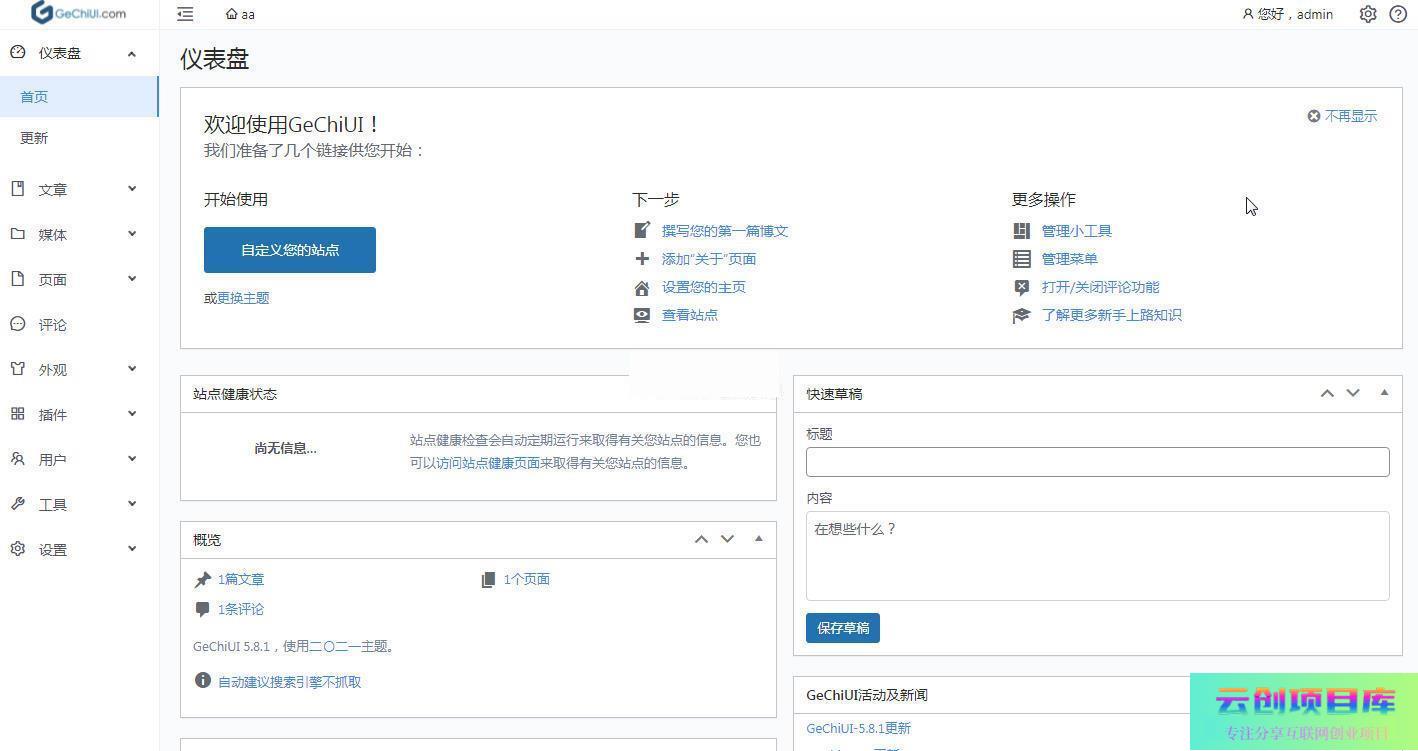Select 更新 under the dashboard menu
Screen dimensions: 1418x751
tap(34, 138)
